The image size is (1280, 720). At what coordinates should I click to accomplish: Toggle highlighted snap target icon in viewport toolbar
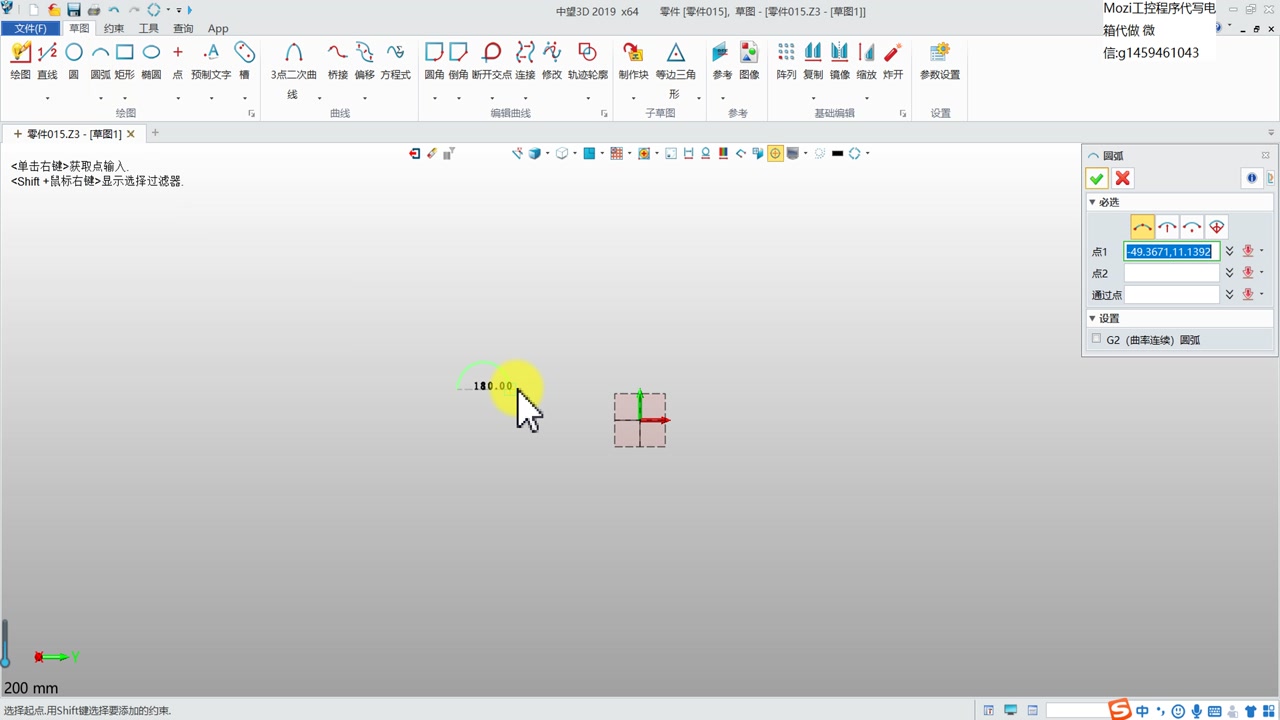(775, 153)
